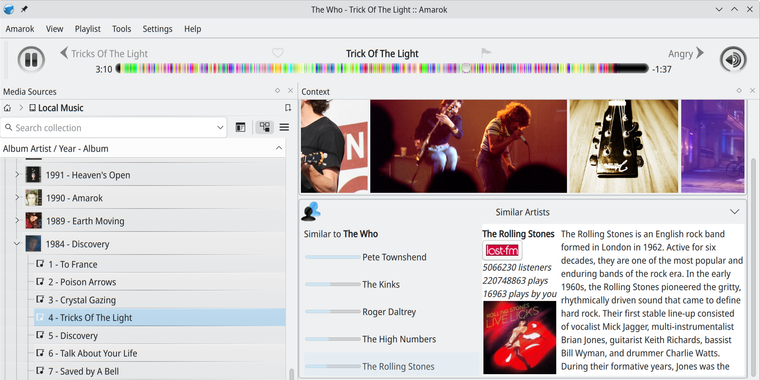Toggle the pin window icon
760x380 pixels.
pyautogui.click(x=24, y=9)
